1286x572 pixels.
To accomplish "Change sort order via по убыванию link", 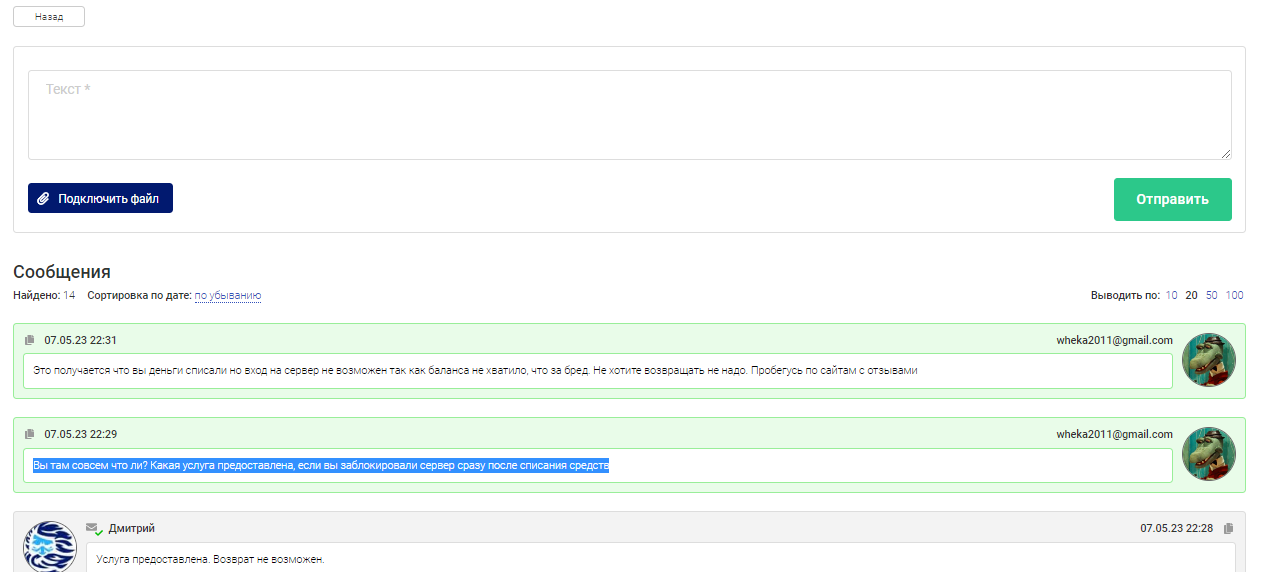I will click(x=228, y=296).
